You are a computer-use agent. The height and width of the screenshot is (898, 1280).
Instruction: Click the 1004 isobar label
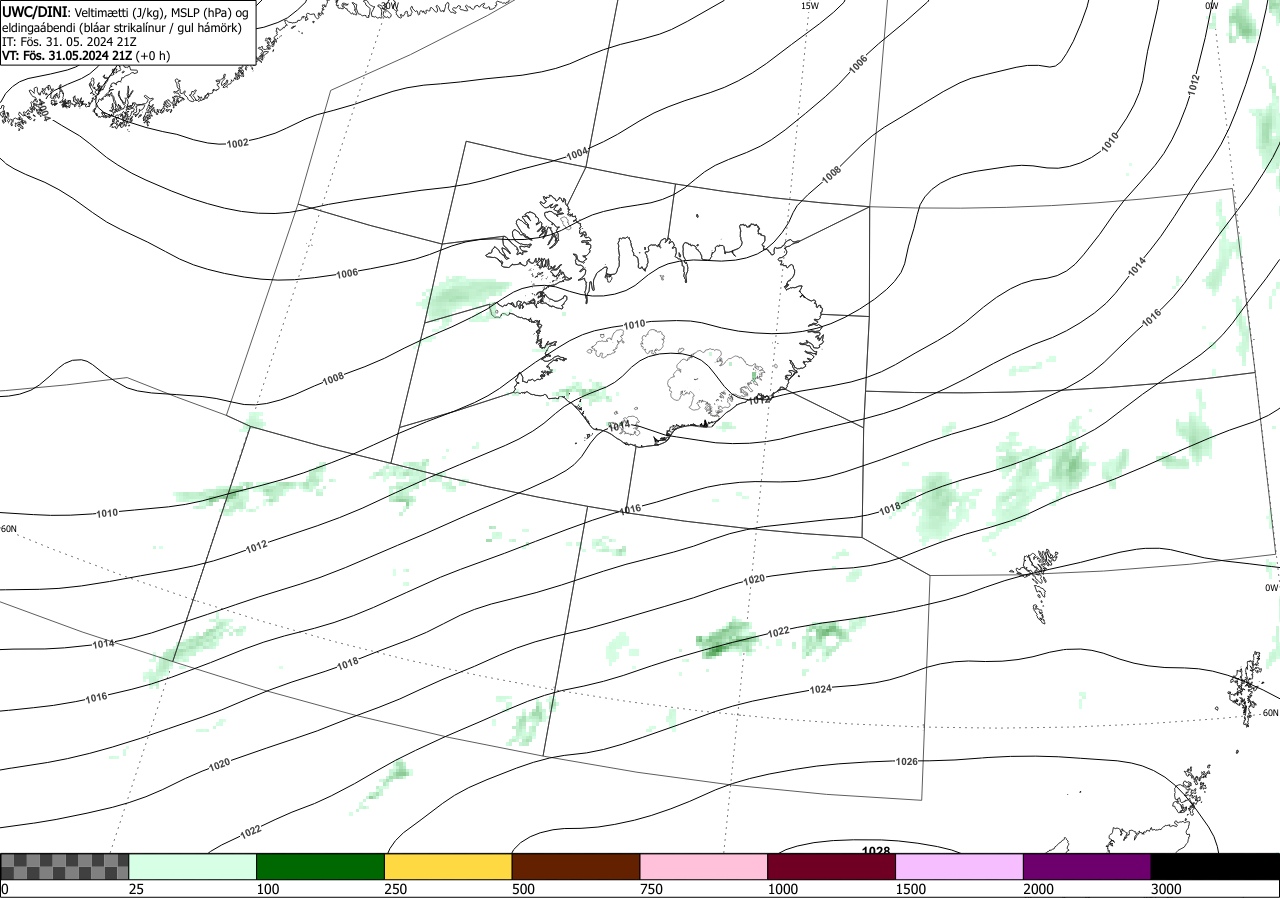click(x=577, y=154)
